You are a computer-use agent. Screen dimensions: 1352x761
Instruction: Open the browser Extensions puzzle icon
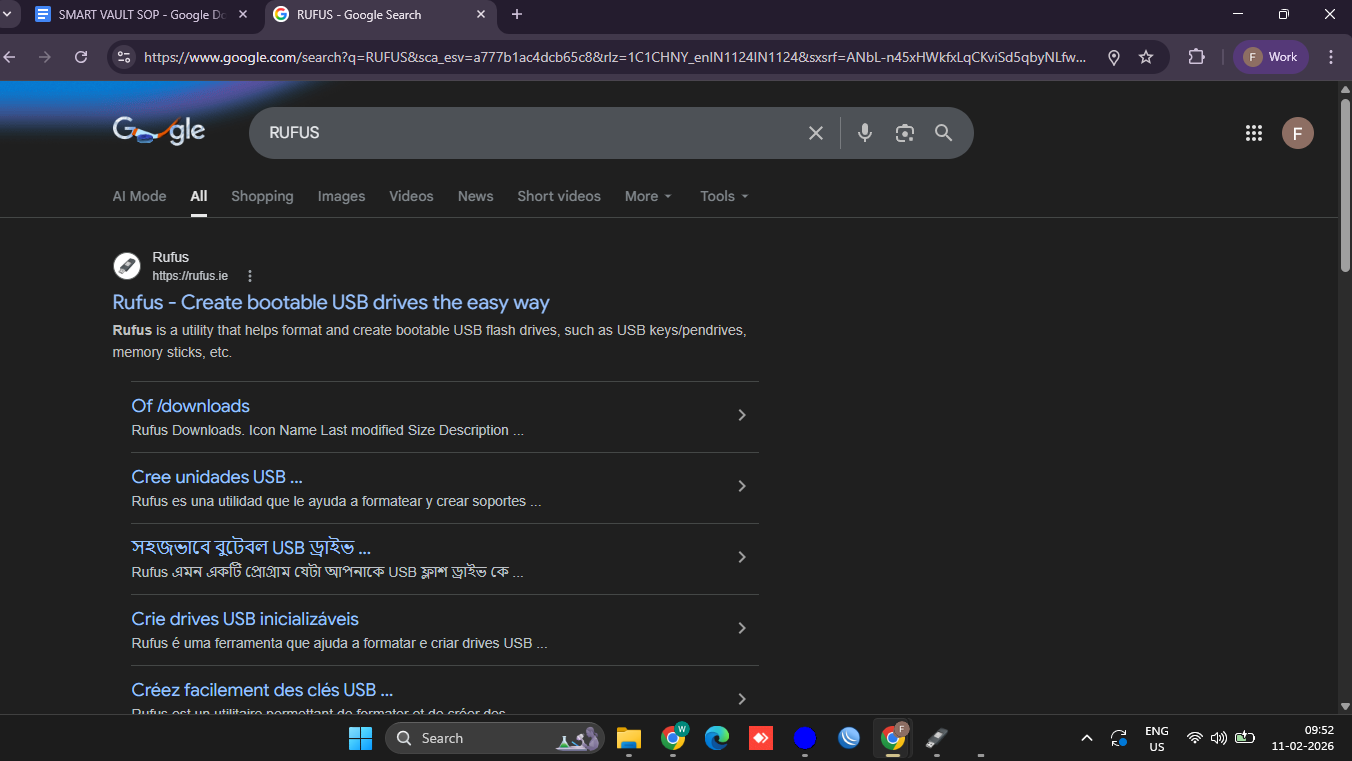[x=1196, y=57]
